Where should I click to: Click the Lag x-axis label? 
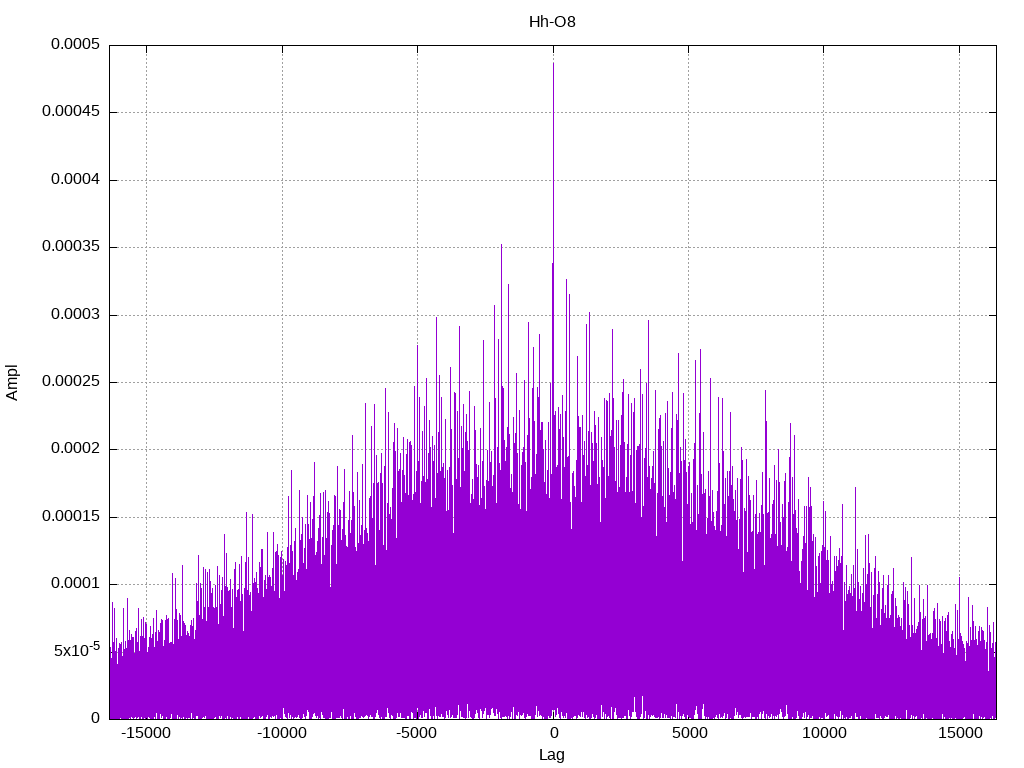(552, 755)
